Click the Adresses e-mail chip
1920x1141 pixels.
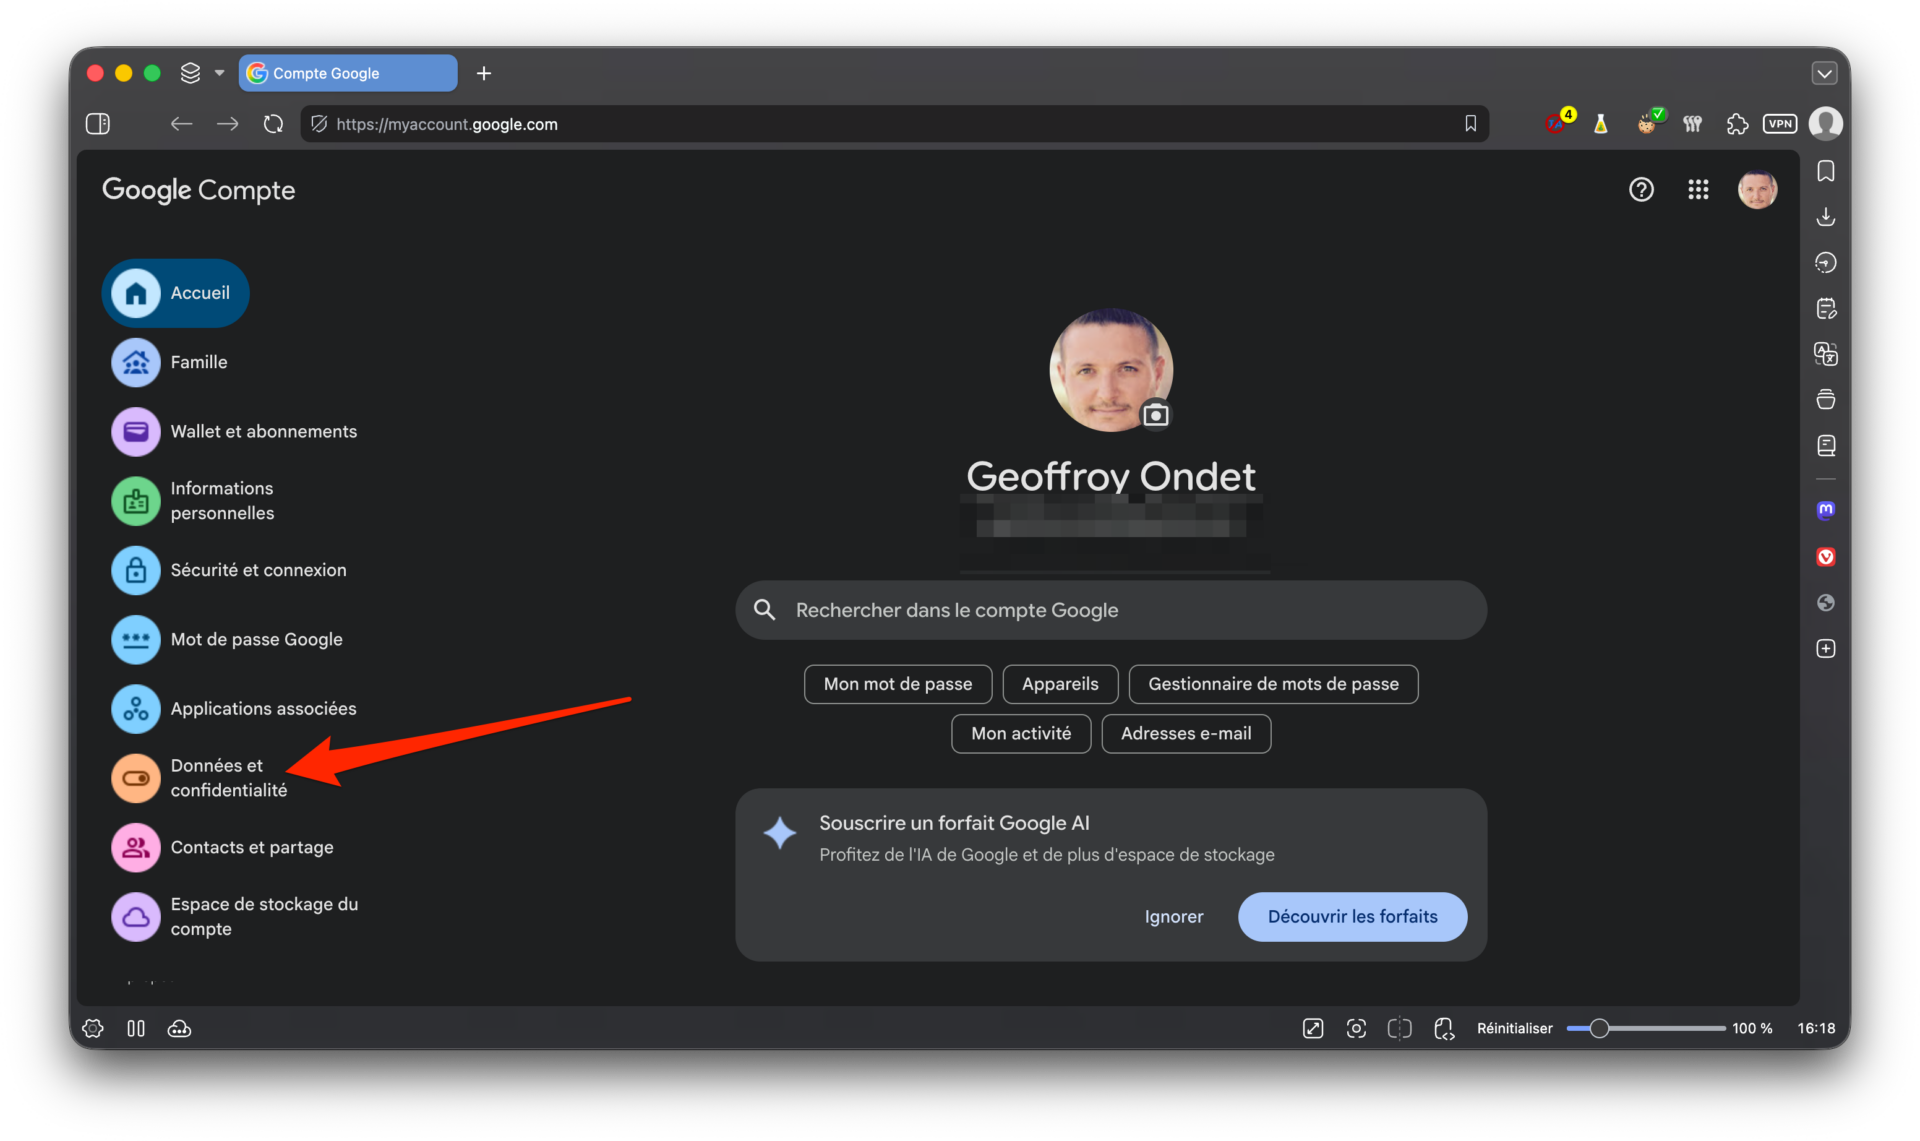point(1186,733)
